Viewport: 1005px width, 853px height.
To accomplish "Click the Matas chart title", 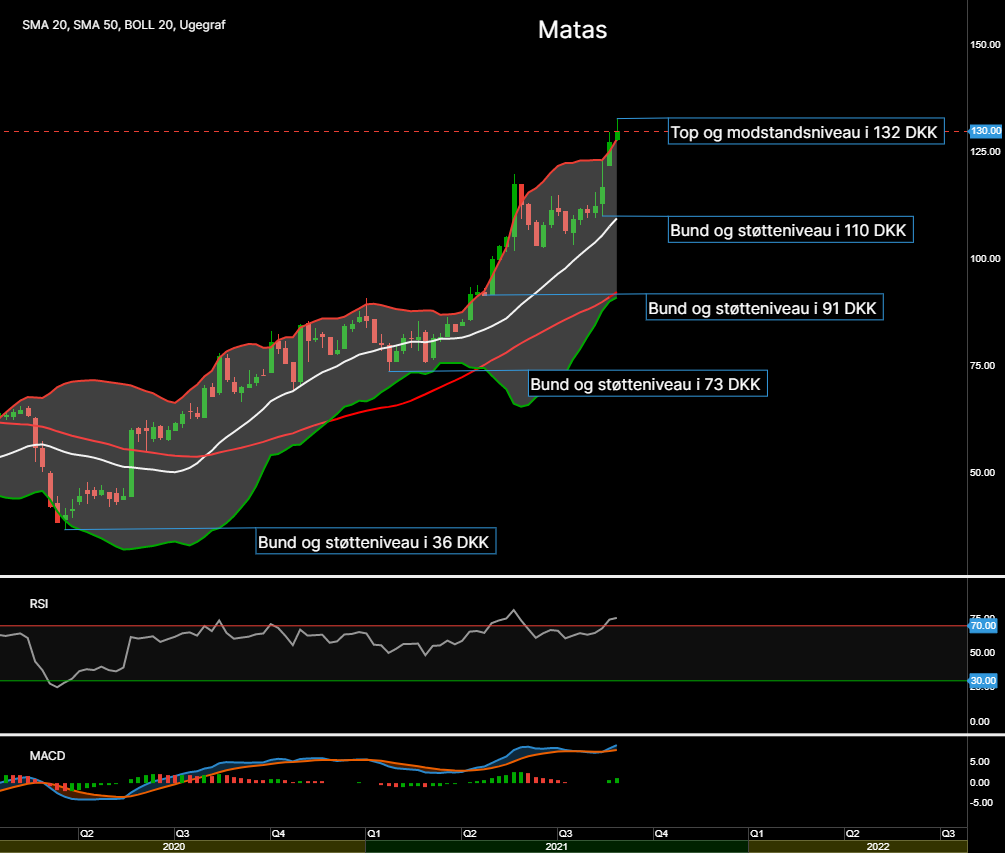I will [572, 29].
